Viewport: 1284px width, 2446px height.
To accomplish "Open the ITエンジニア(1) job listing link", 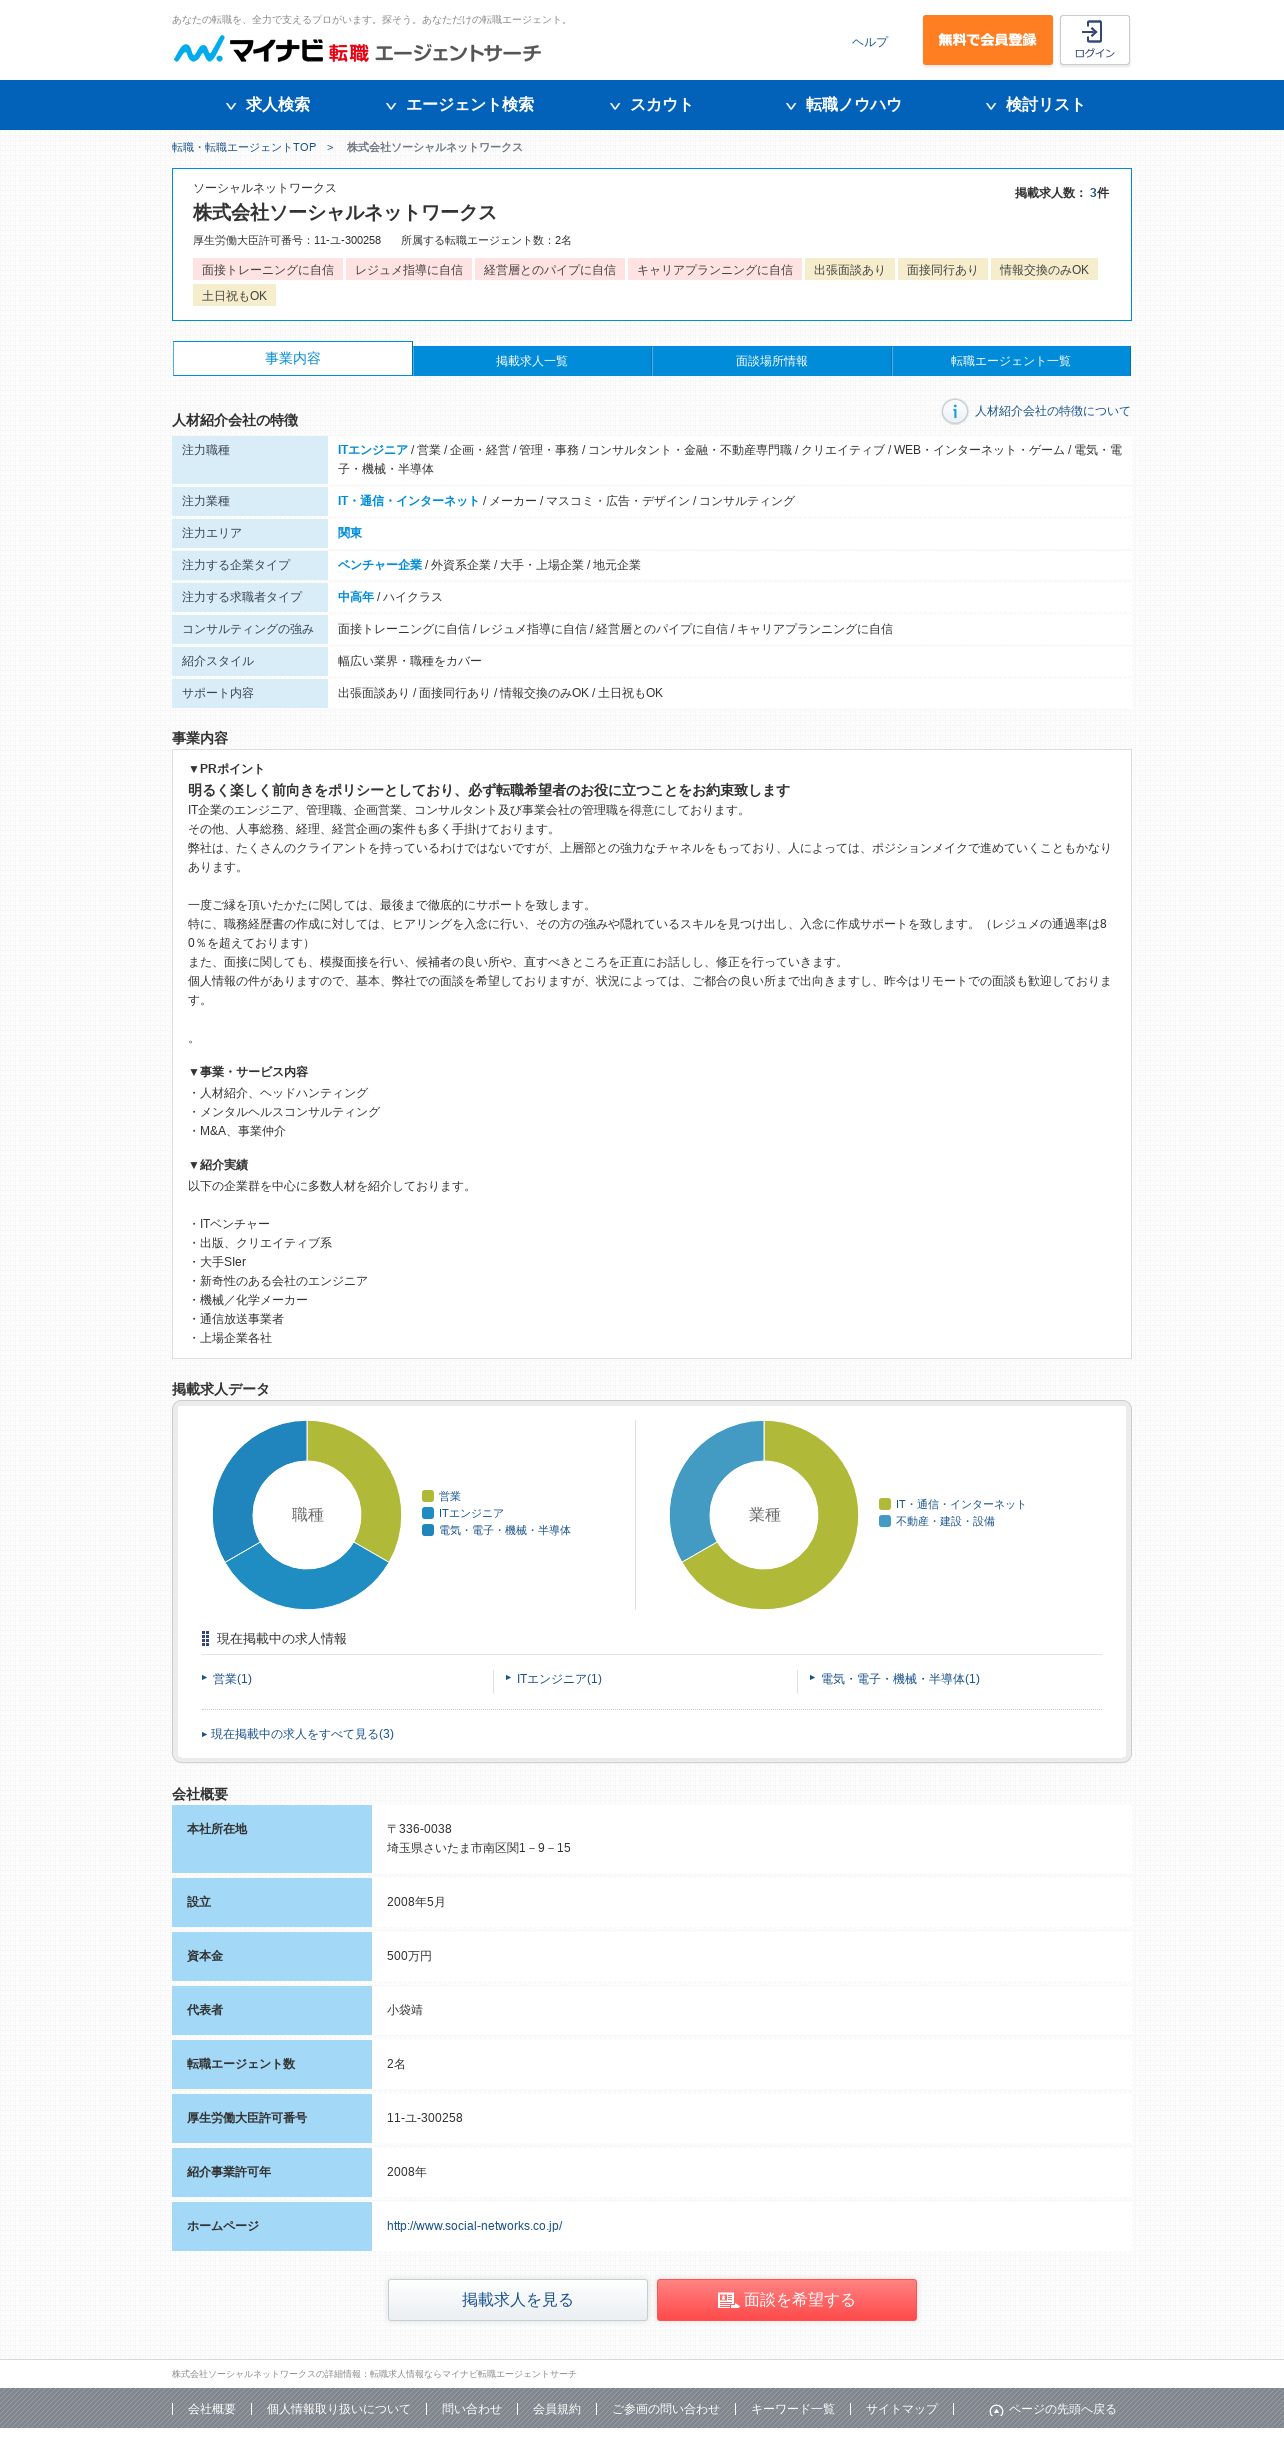I will point(559,1679).
